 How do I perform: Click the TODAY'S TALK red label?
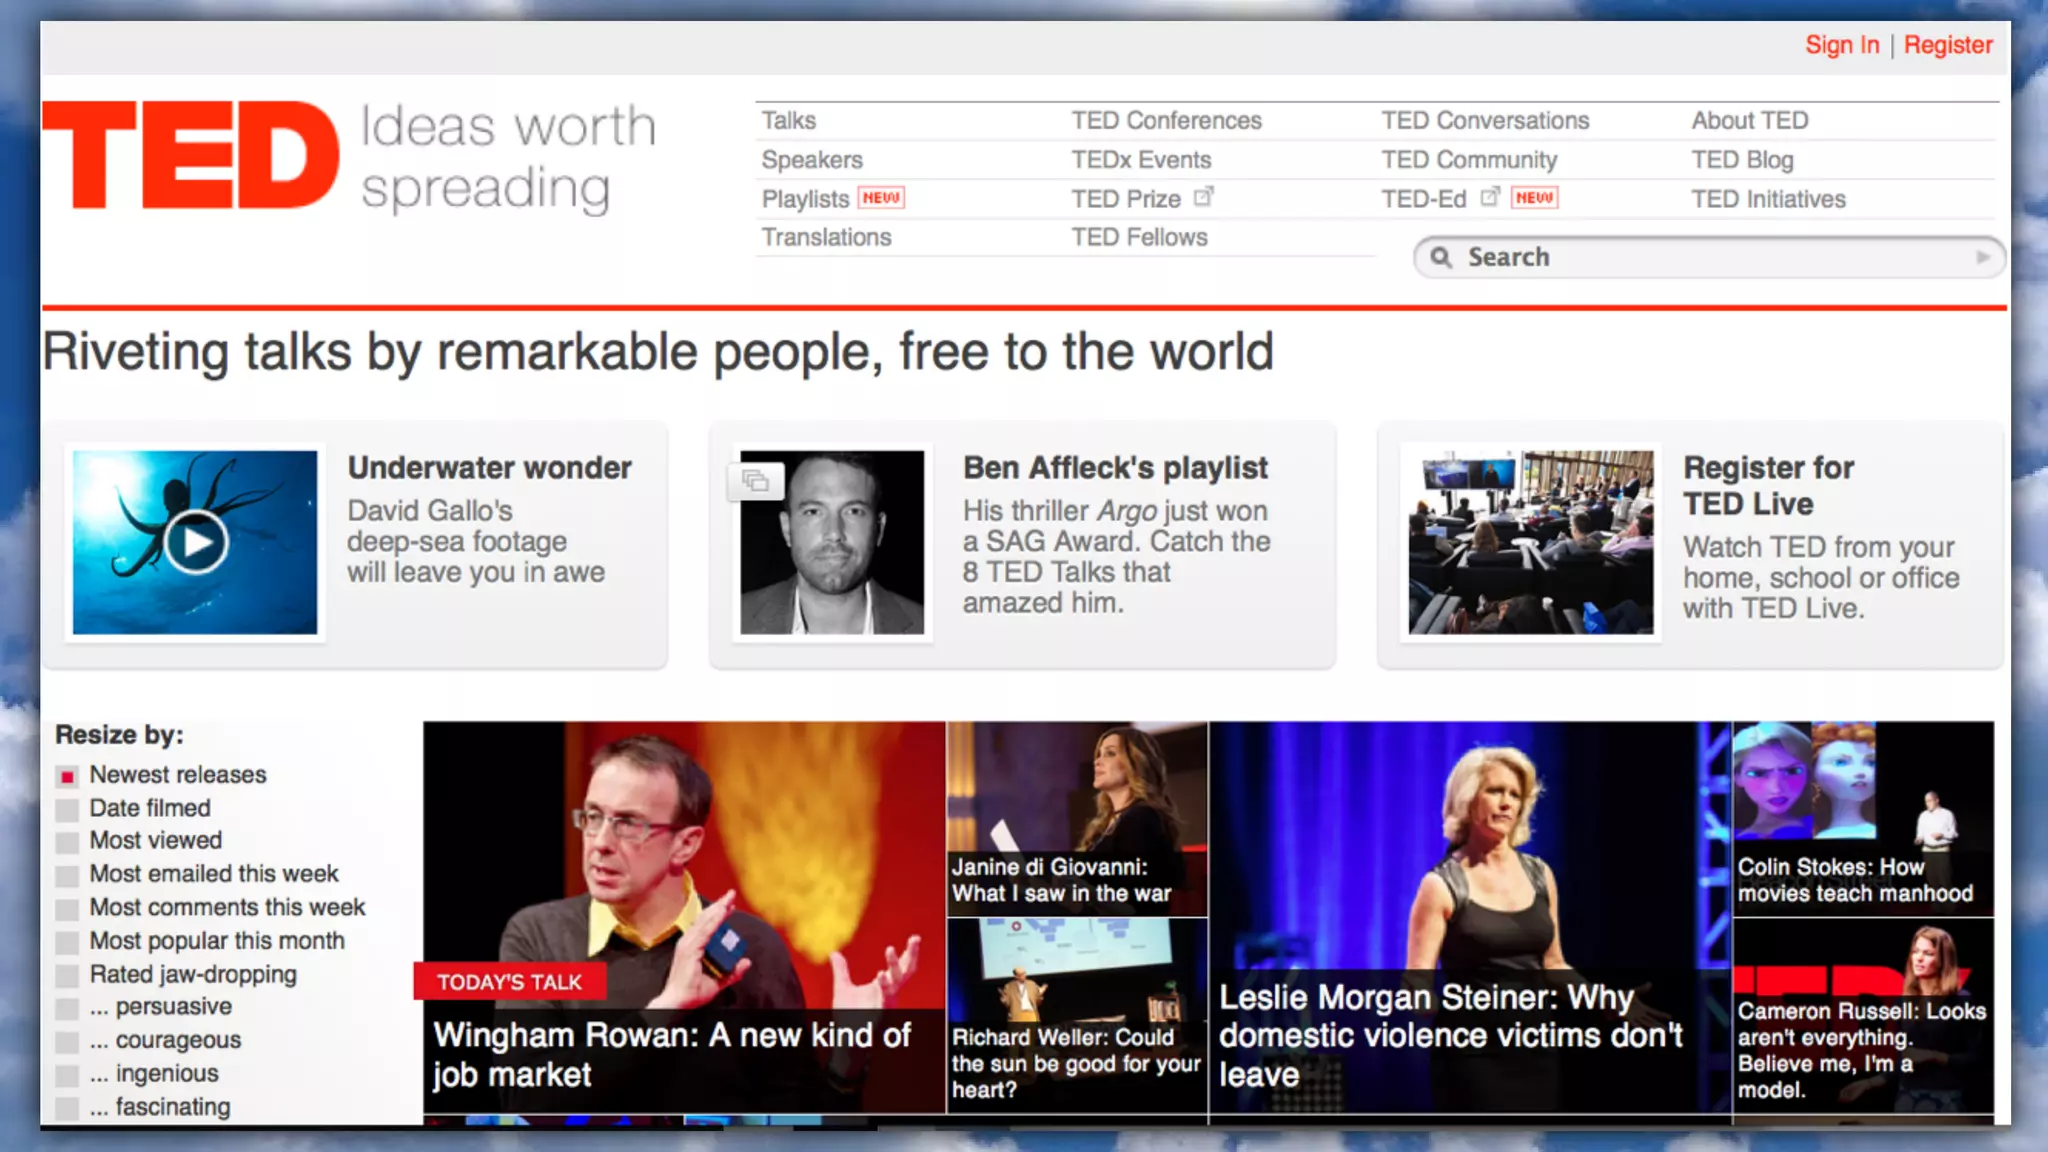point(509,982)
